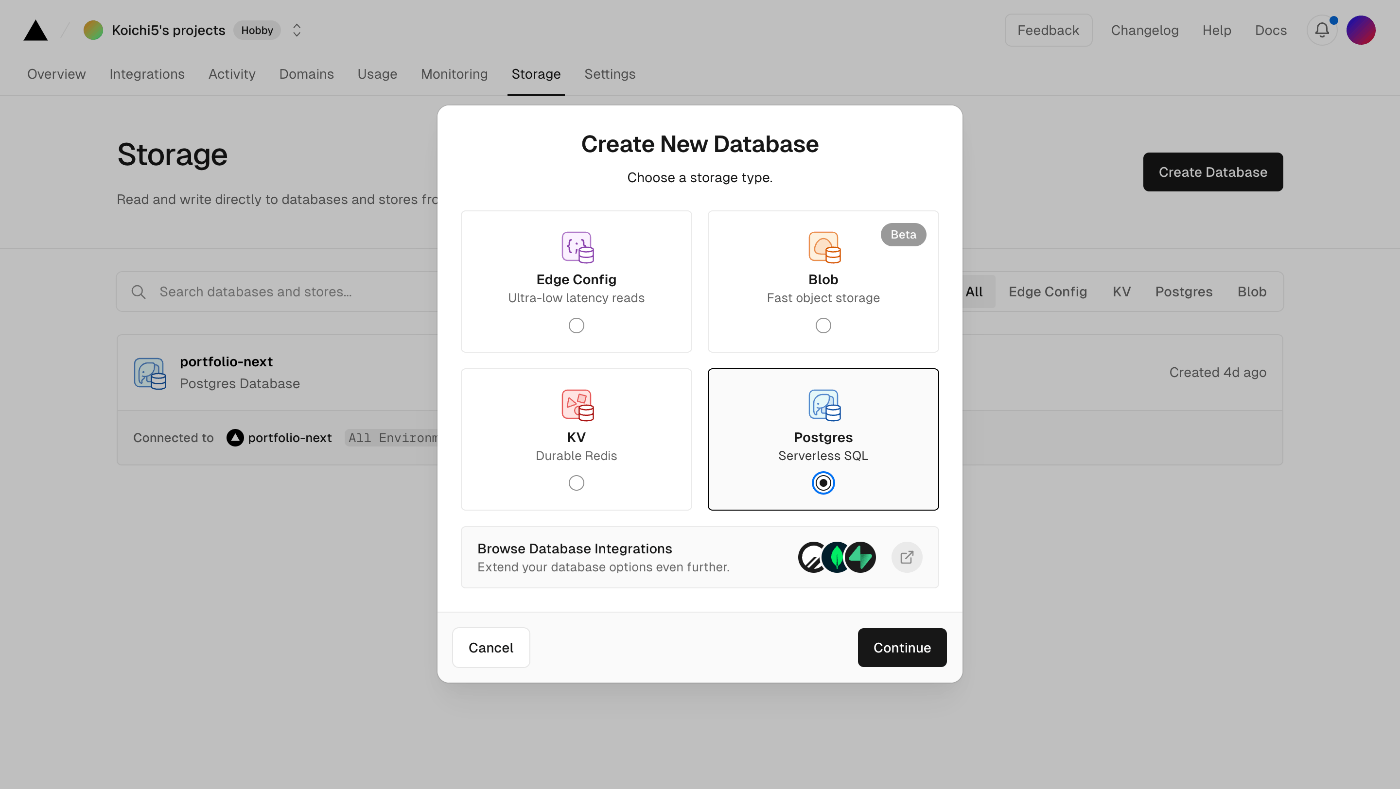Open the Changelog link
The height and width of the screenshot is (789, 1400).
(x=1145, y=30)
